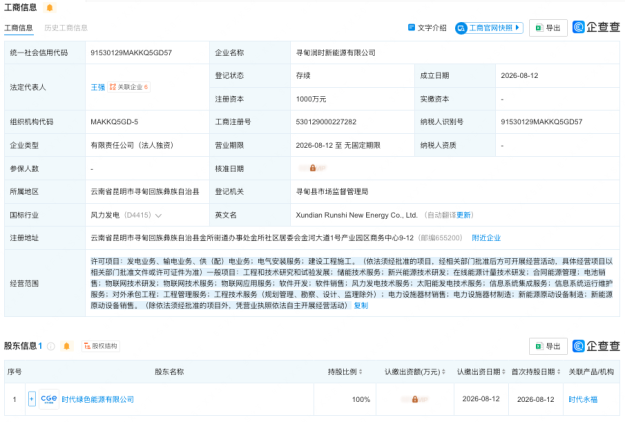
Task: Open shareholder 时代绿色能源有限公司 link
Action: (x=98, y=399)
